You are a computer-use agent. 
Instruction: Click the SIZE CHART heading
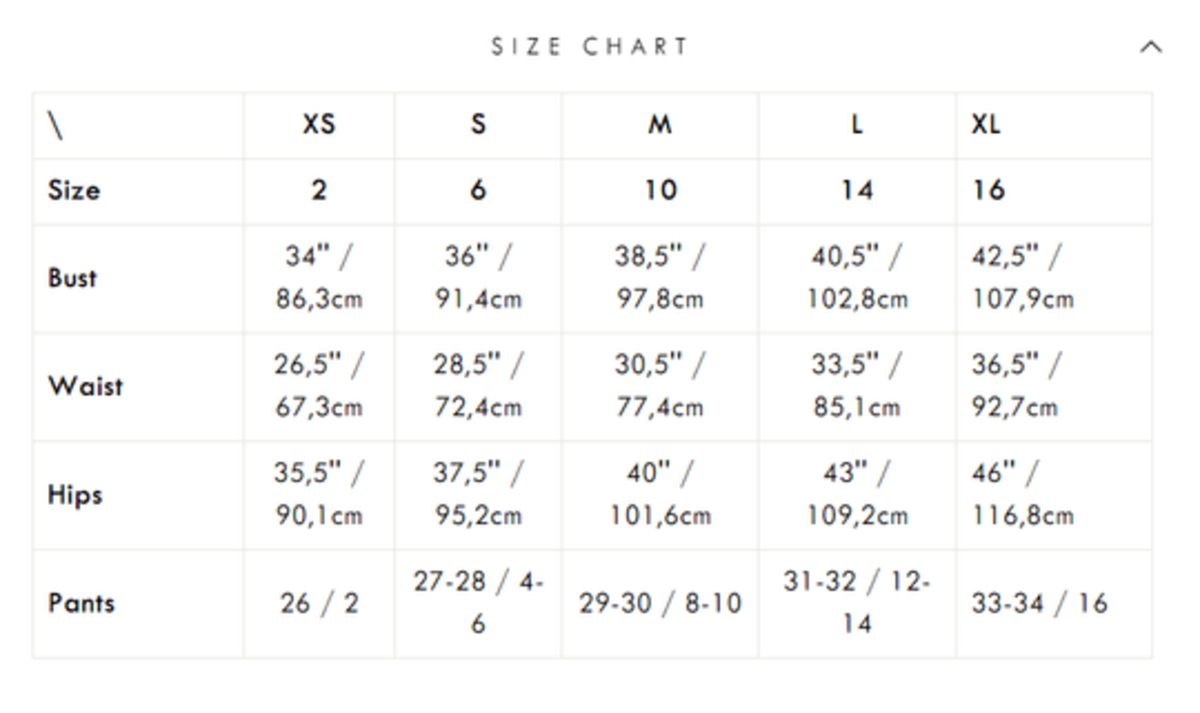point(590,47)
